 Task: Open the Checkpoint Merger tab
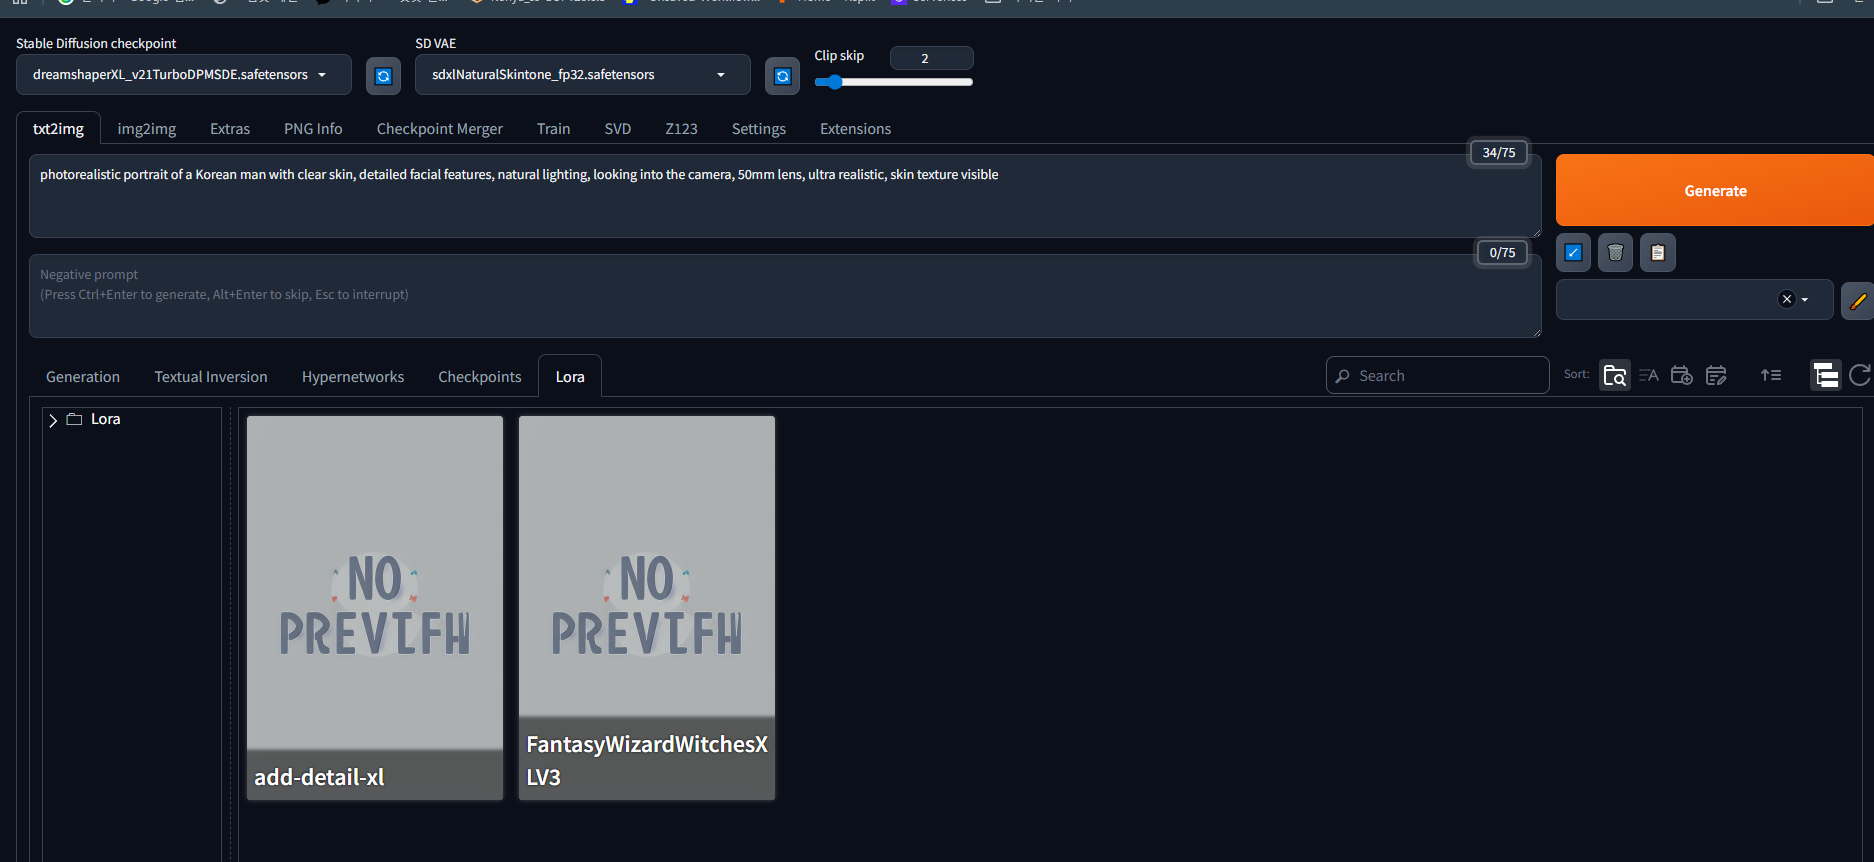coord(440,129)
